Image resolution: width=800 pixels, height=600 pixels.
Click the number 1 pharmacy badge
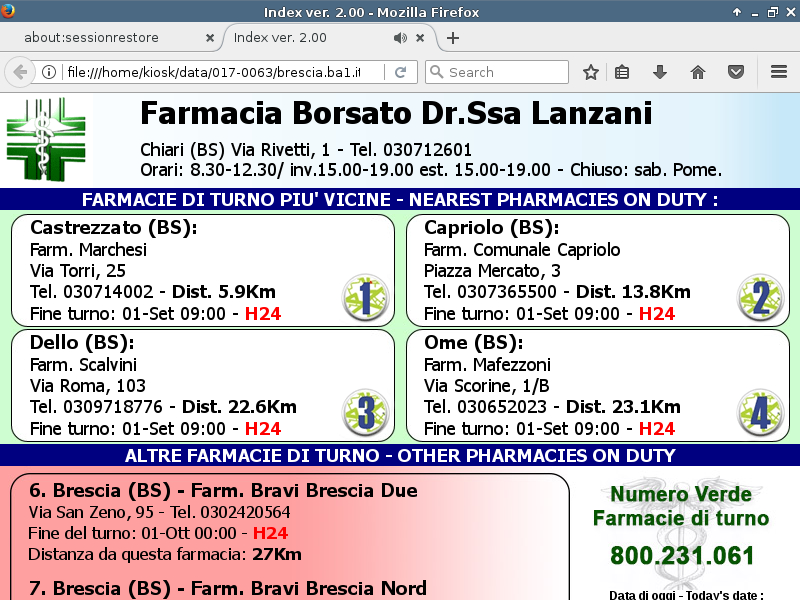click(365, 297)
